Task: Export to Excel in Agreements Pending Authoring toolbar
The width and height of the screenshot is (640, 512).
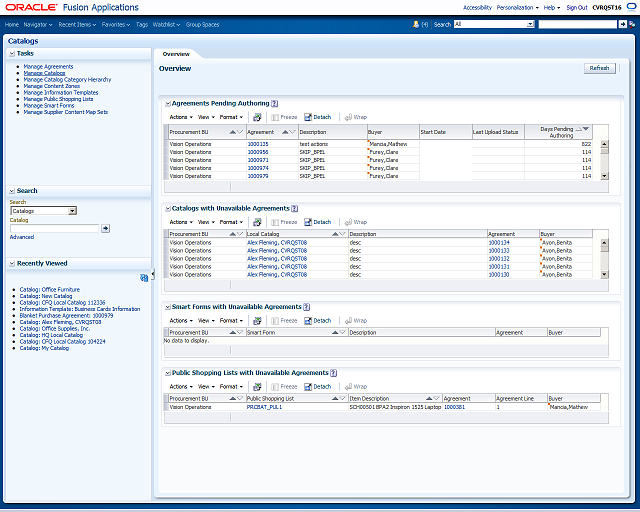Action: click(x=257, y=117)
